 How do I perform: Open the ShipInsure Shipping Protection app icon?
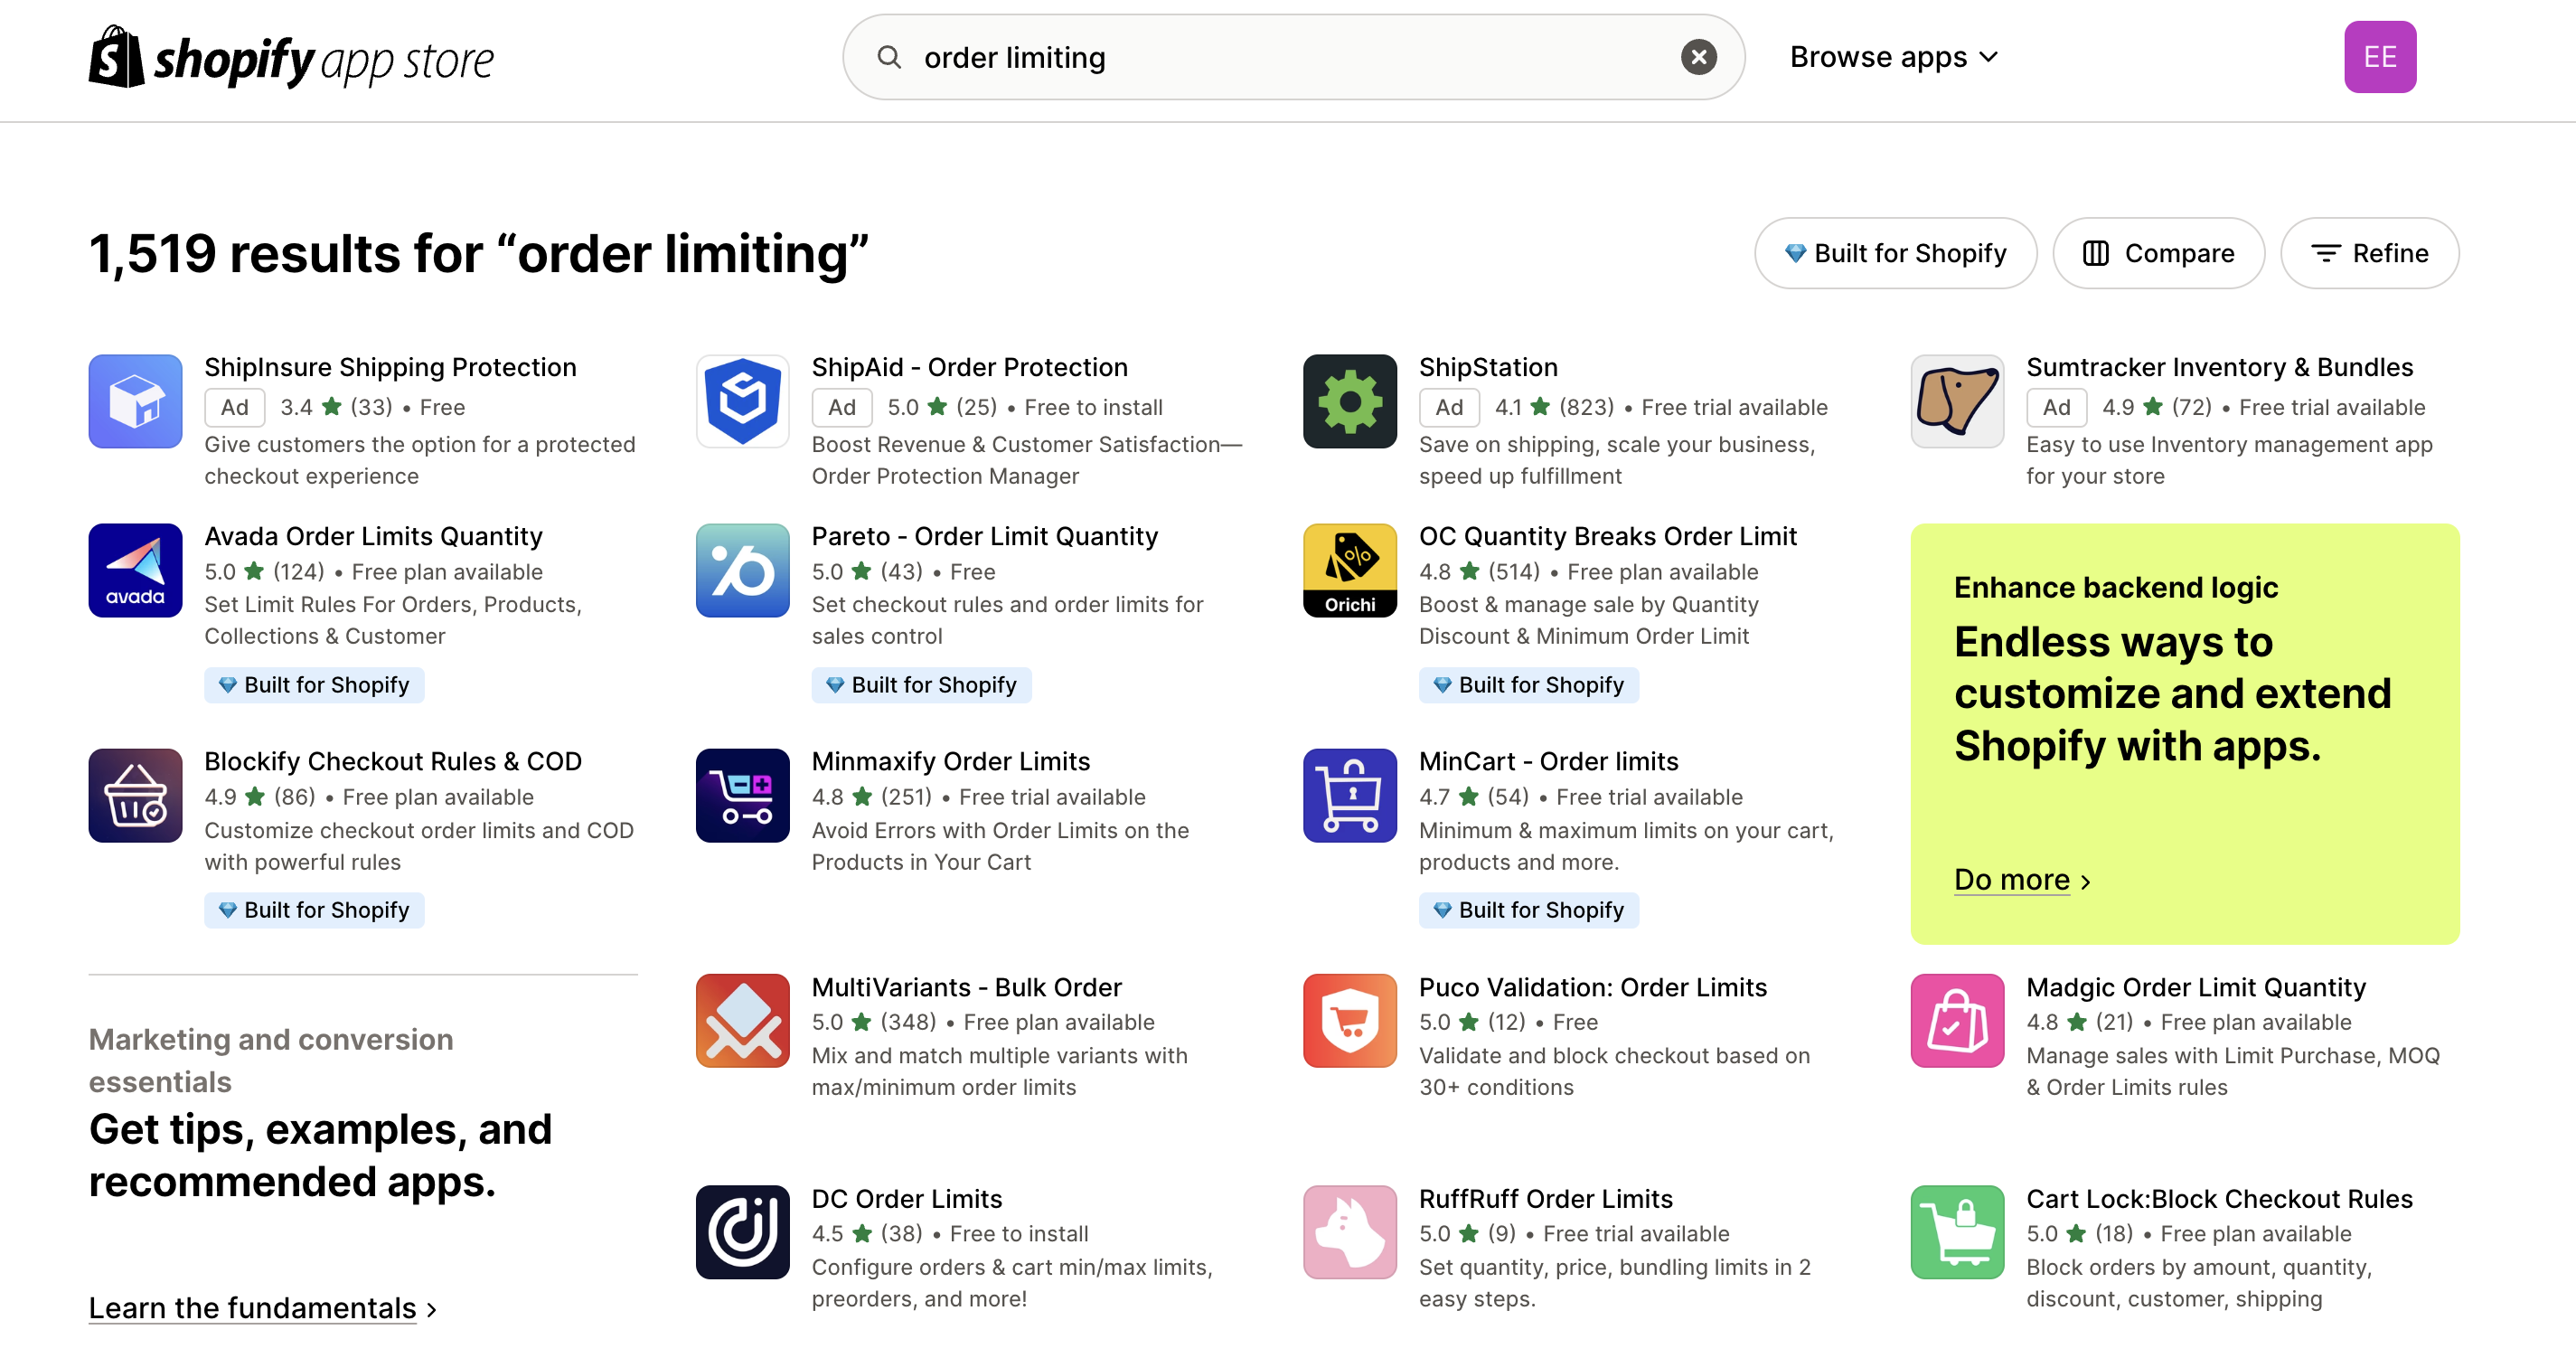click(x=135, y=401)
